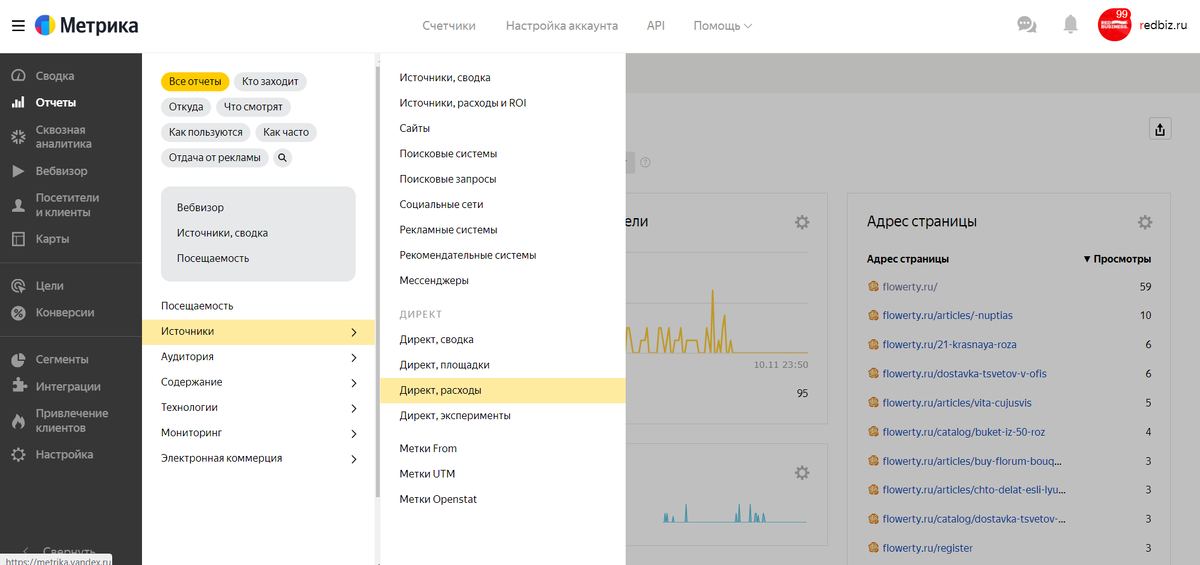Open Вебвизор from the left sidebar
The image size is (1200, 565).
61,171
